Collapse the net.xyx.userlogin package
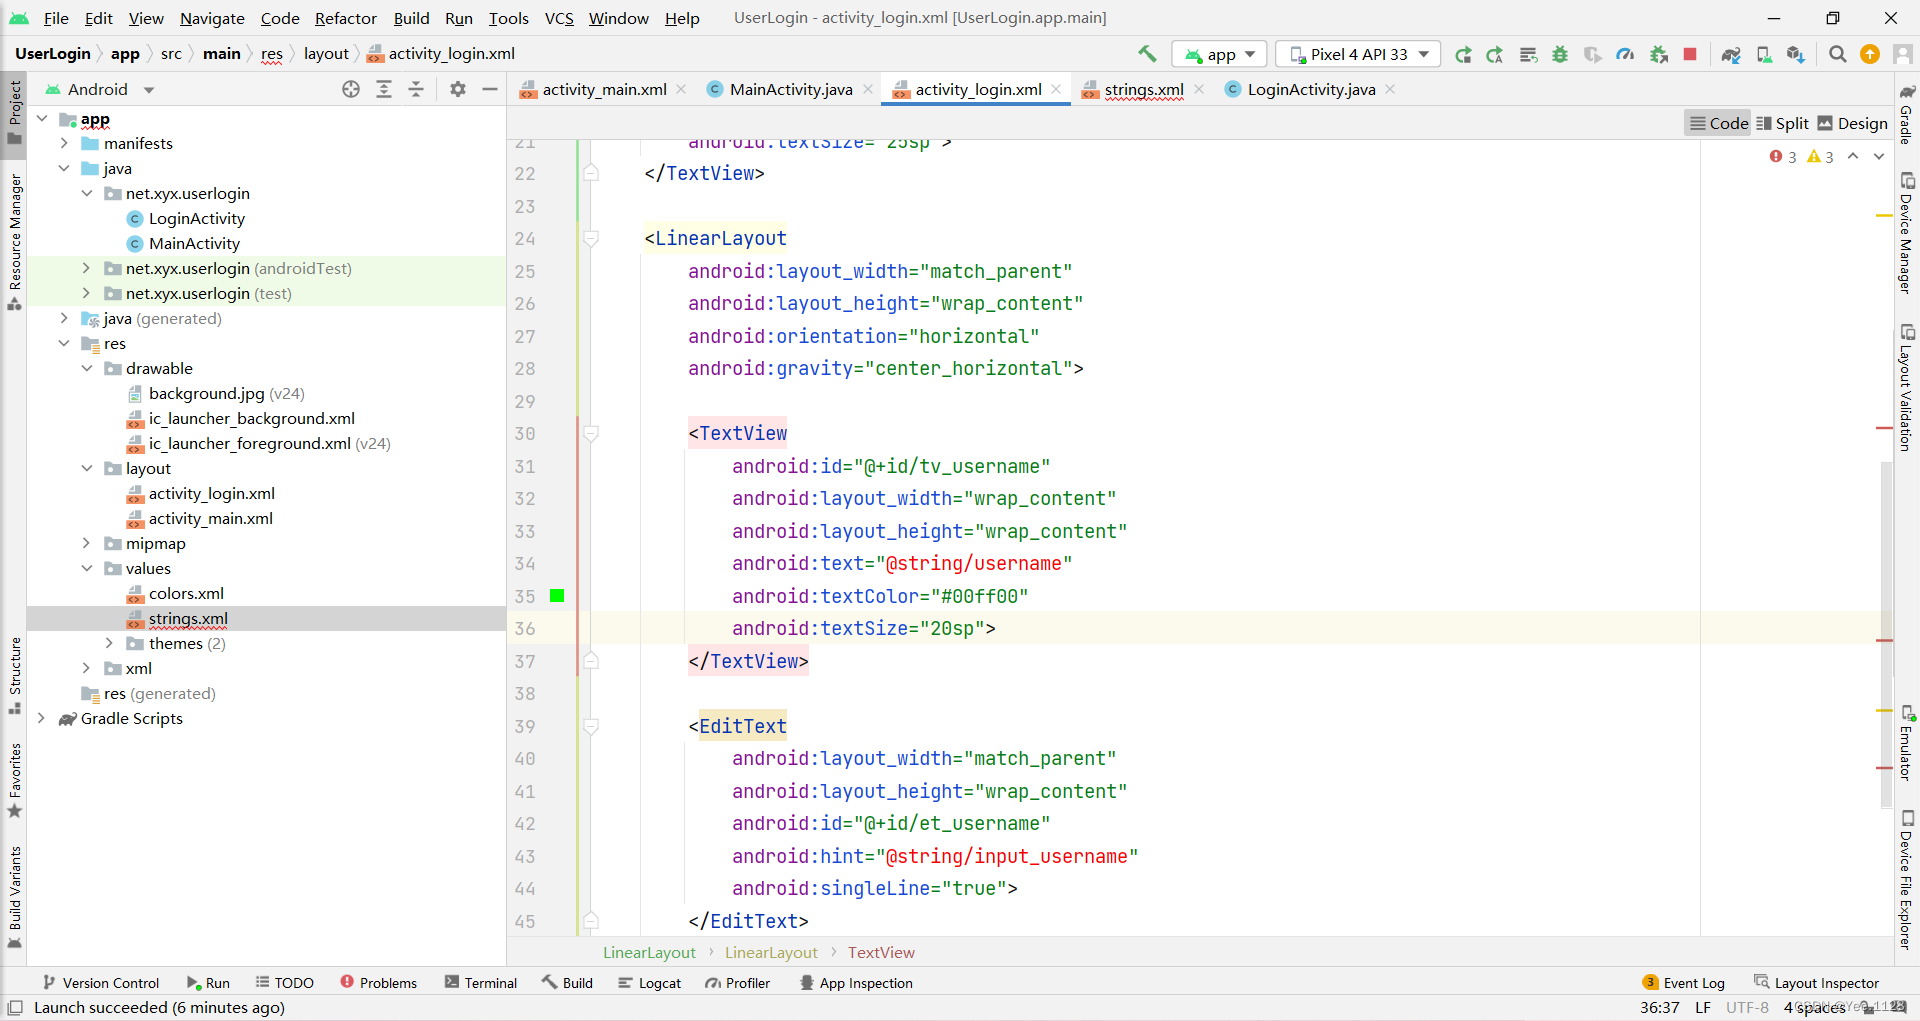1920x1021 pixels. pyautogui.click(x=87, y=193)
